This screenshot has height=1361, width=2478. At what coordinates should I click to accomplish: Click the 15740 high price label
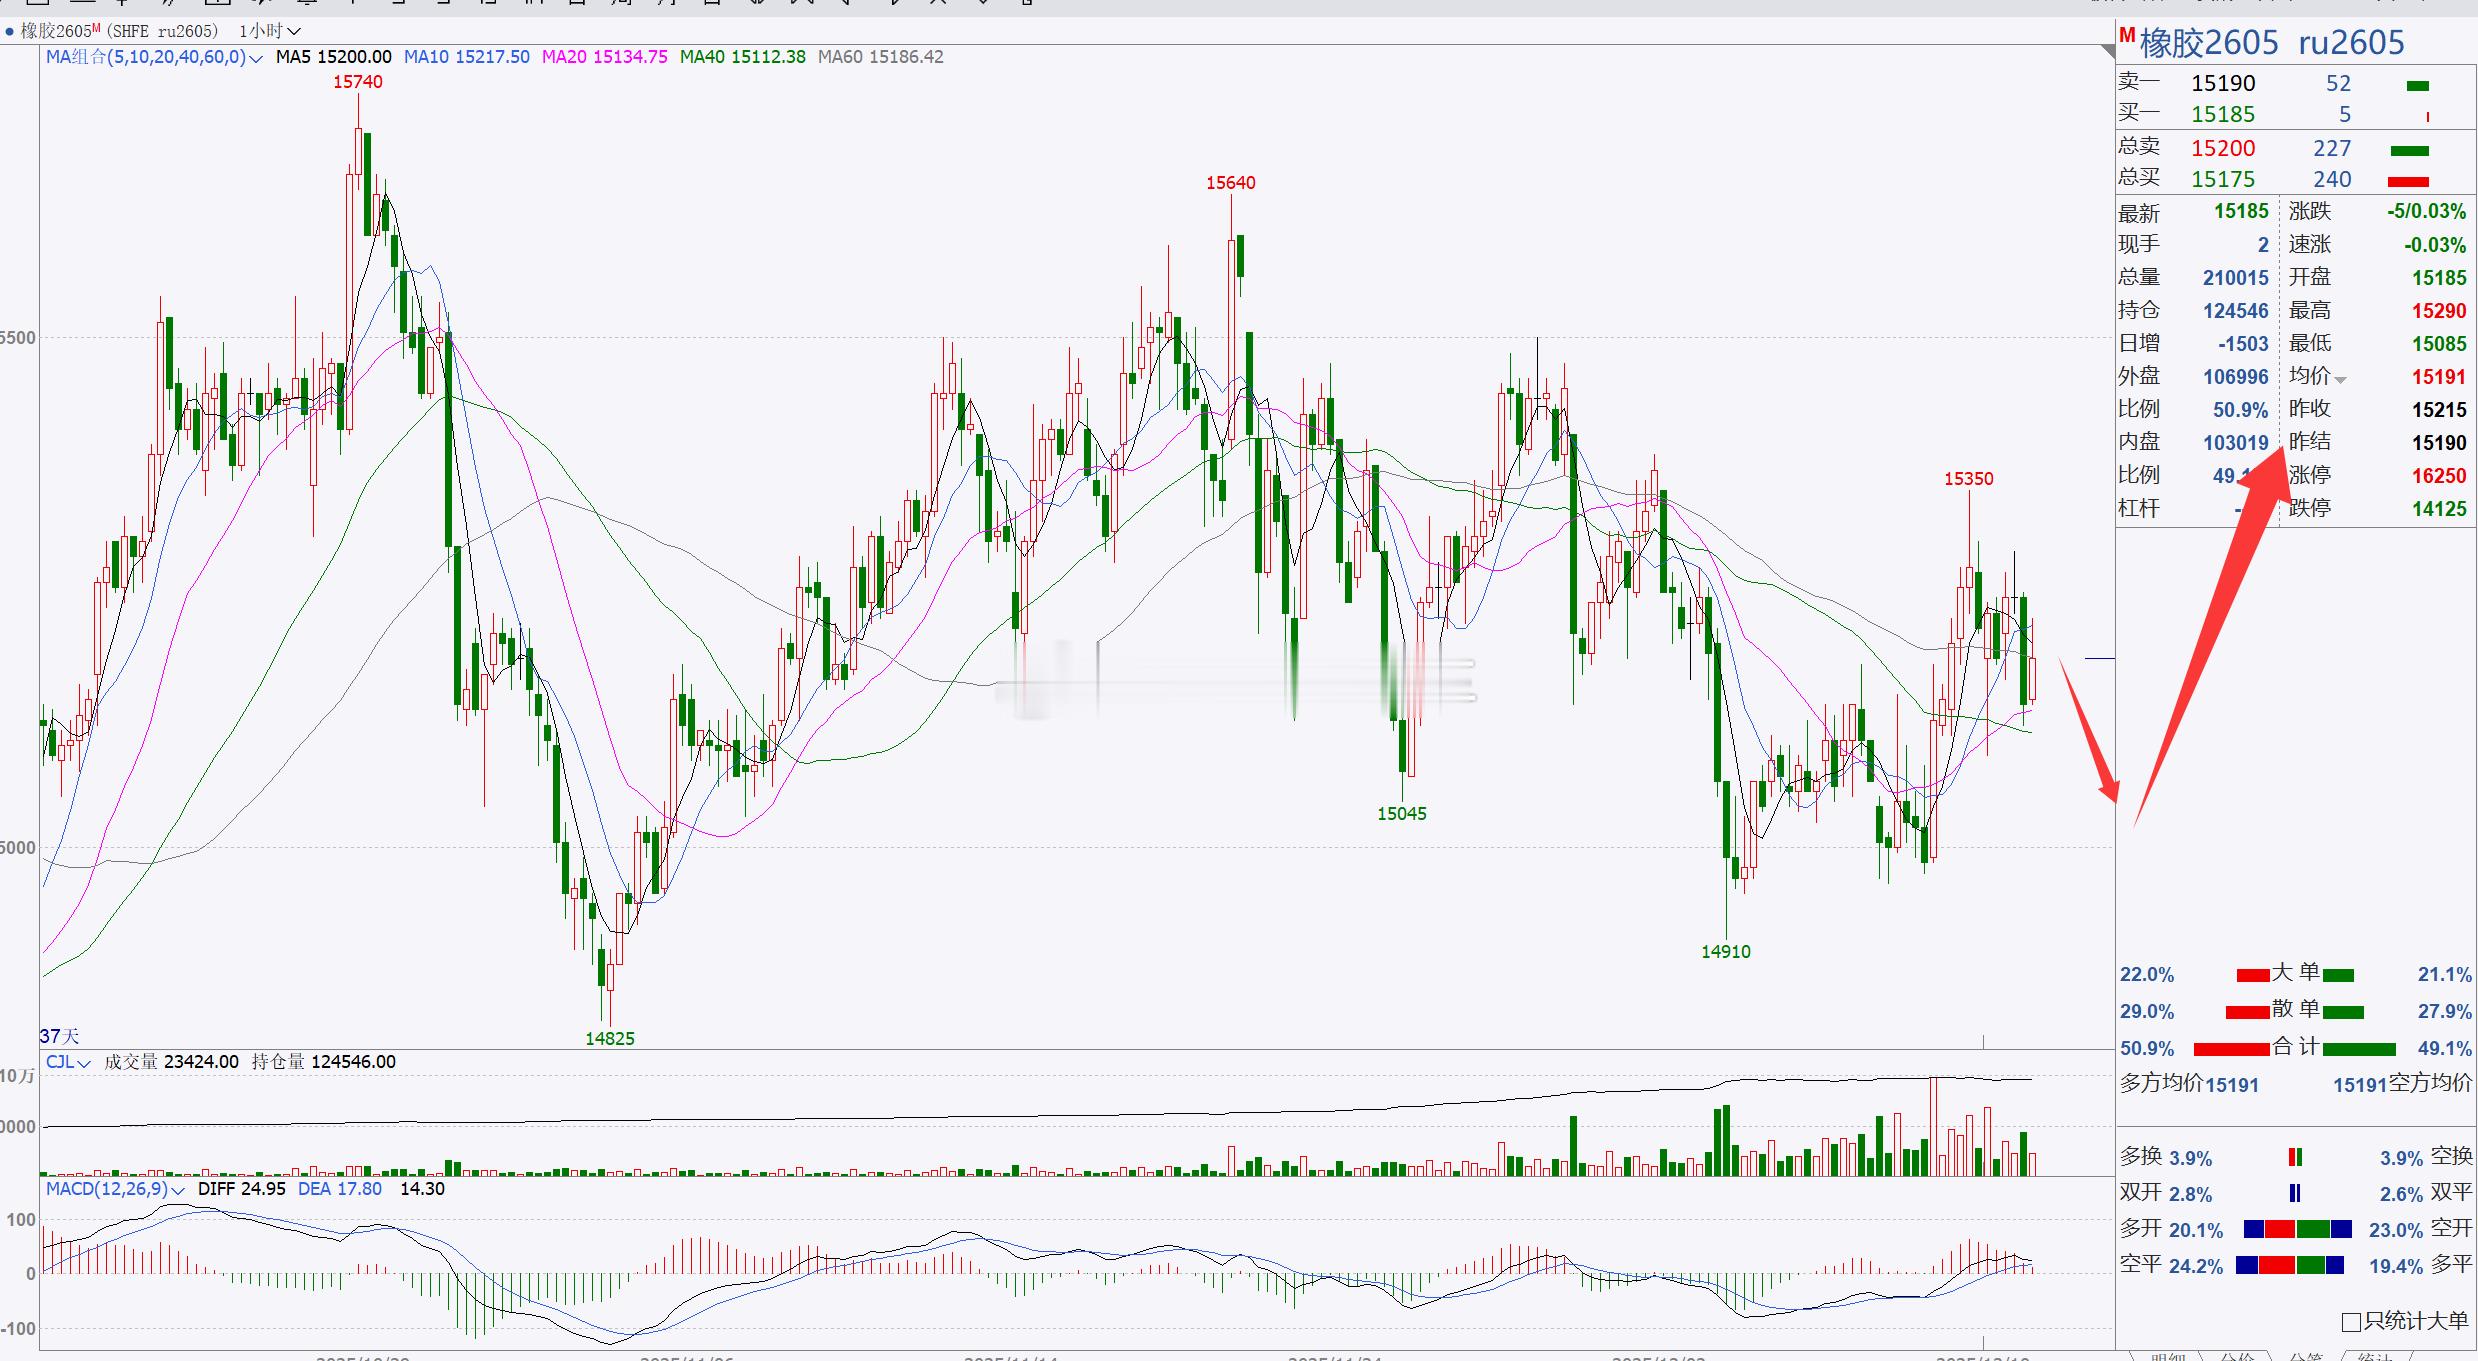point(358,82)
